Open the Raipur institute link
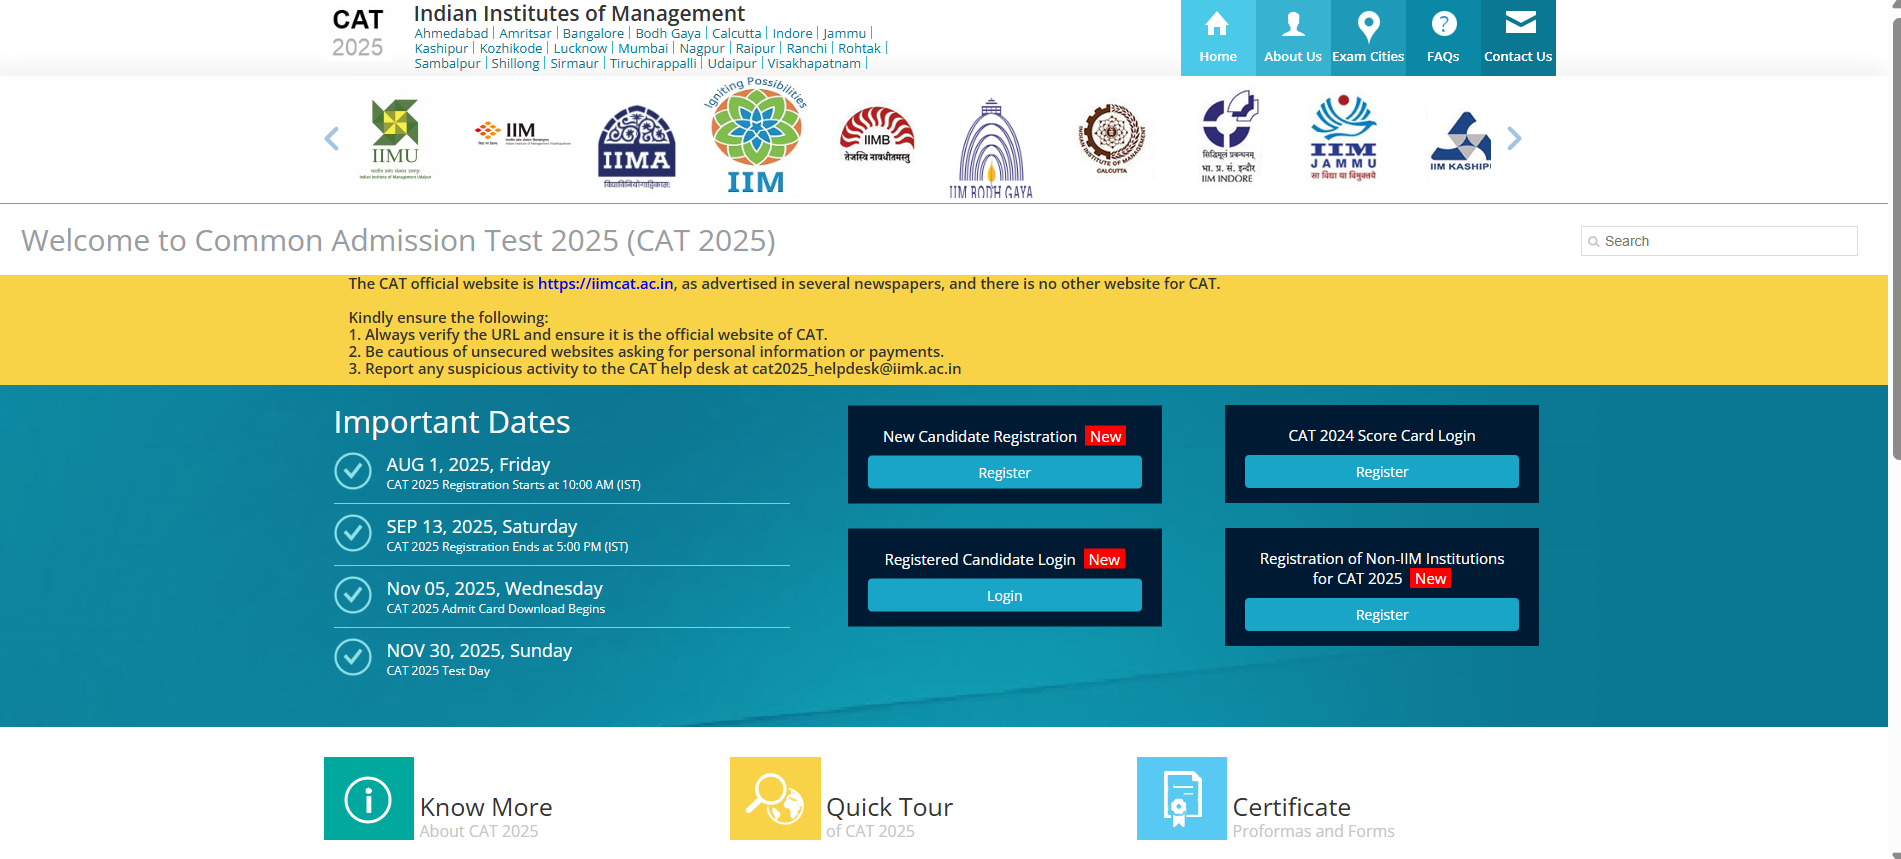Image resolution: width=1901 pixels, height=859 pixels. [756, 49]
